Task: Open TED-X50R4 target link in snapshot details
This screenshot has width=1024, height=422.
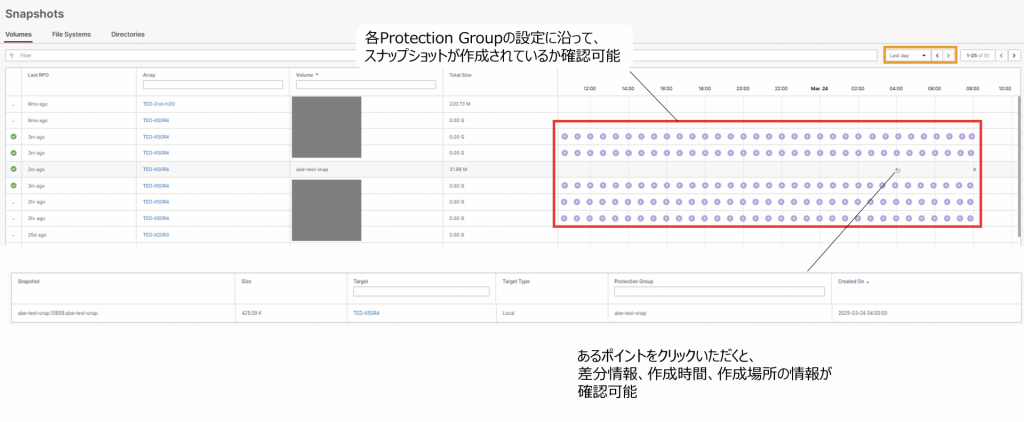Action: click(x=366, y=313)
